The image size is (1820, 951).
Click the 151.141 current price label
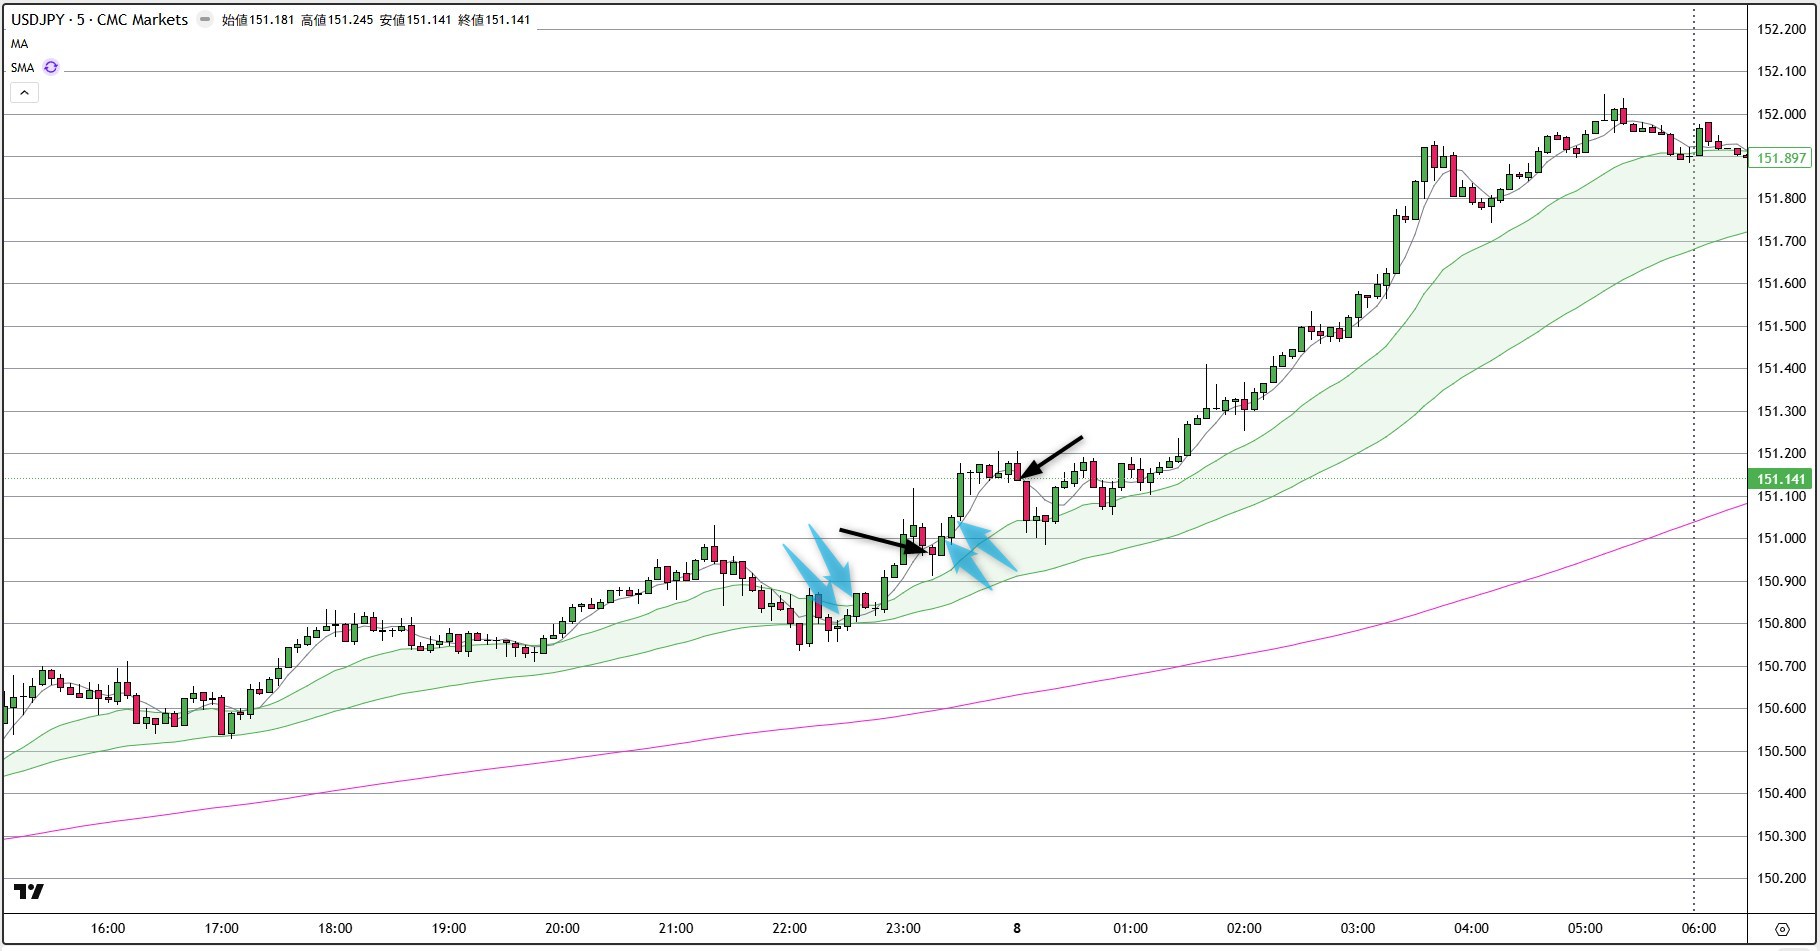tap(1781, 479)
